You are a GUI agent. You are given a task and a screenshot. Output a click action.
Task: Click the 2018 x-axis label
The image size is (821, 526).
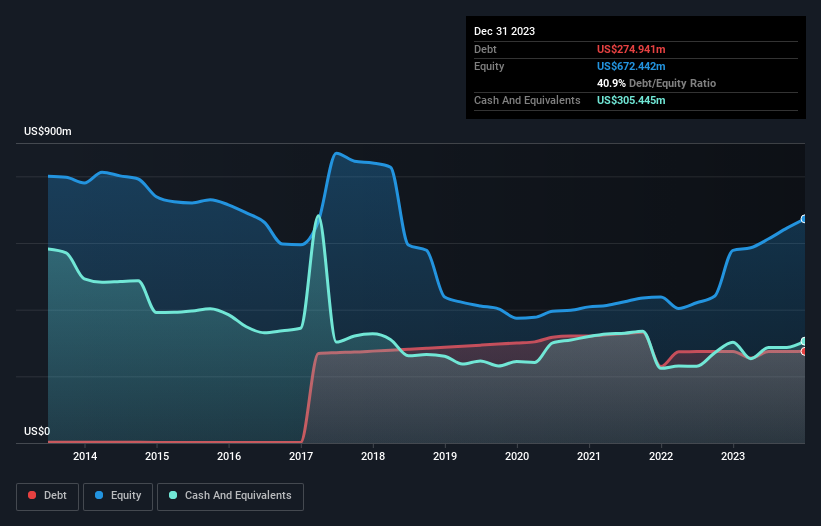(373, 456)
